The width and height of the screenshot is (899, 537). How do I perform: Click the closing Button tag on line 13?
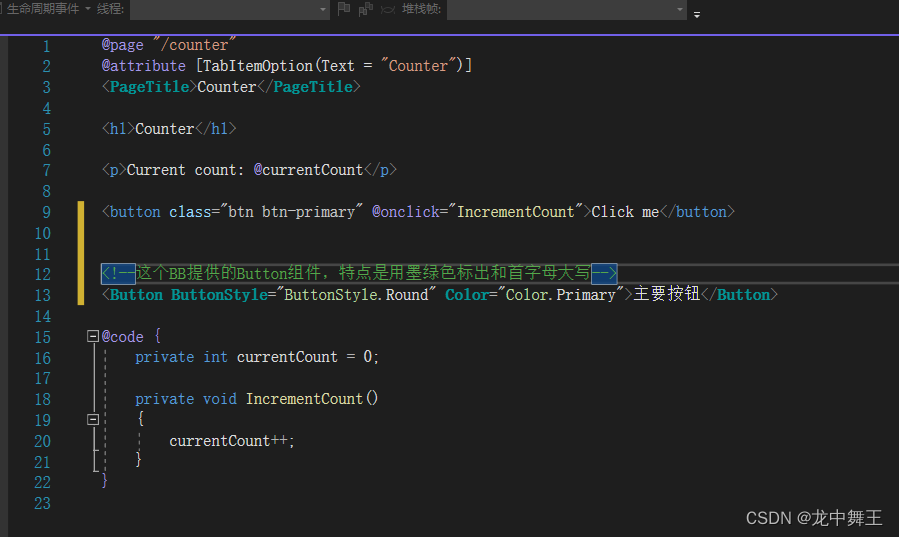[x=738, y=295]
